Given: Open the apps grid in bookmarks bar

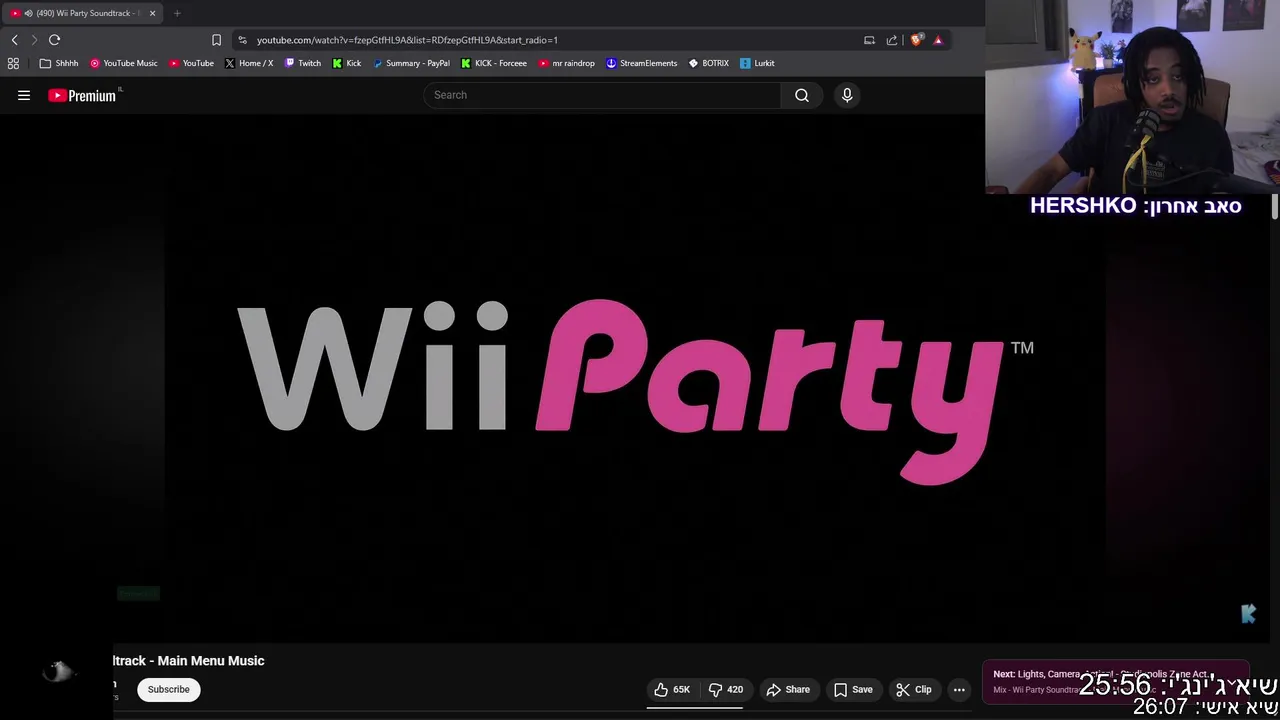Looking at the screenshot, I should click(x=13, y=63).
